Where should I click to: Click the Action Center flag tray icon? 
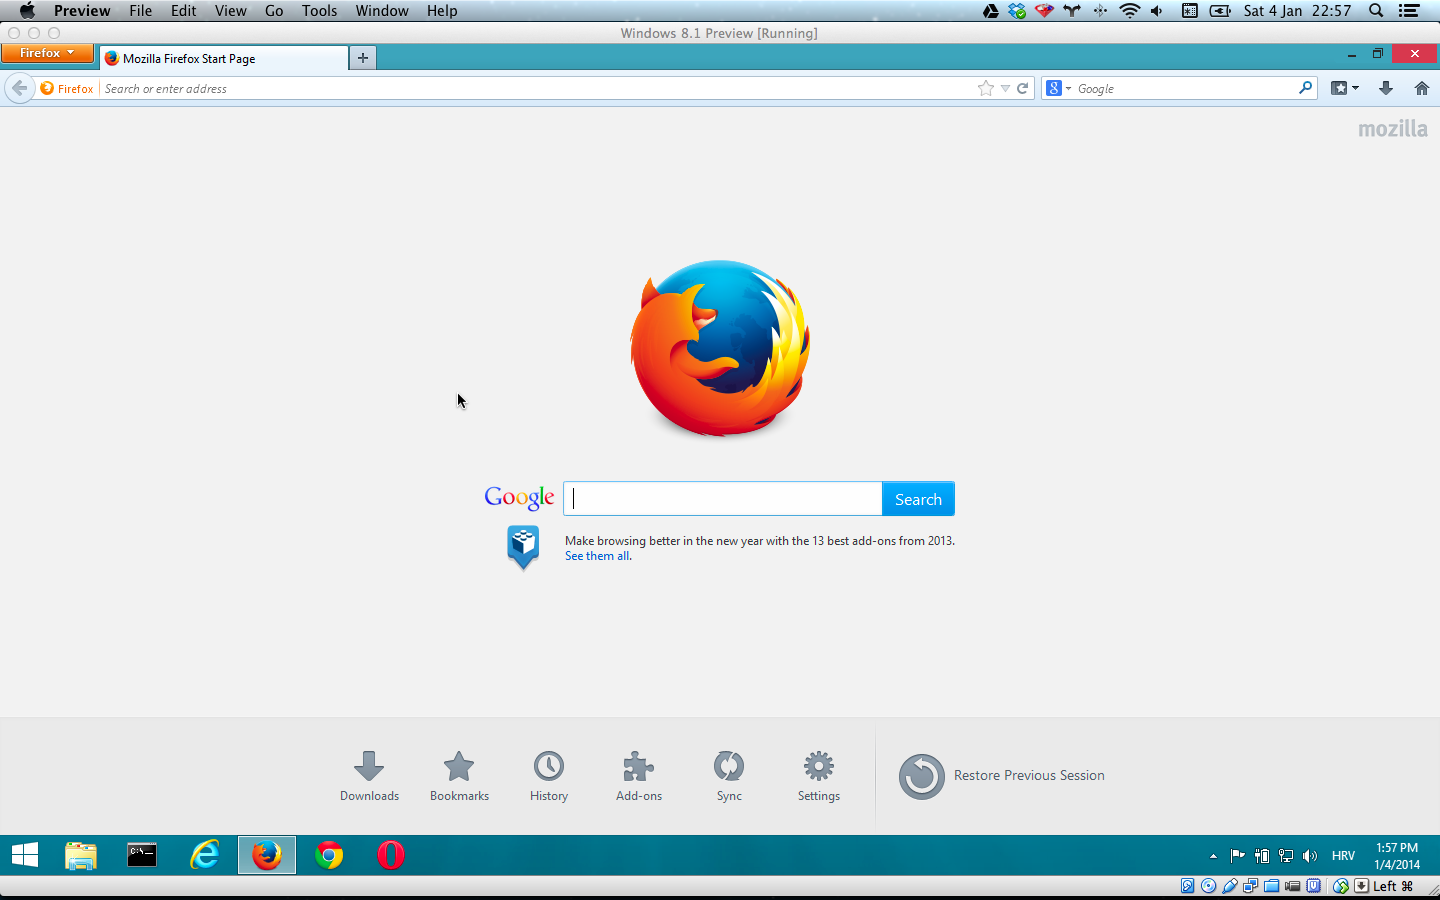(1238, 856)
